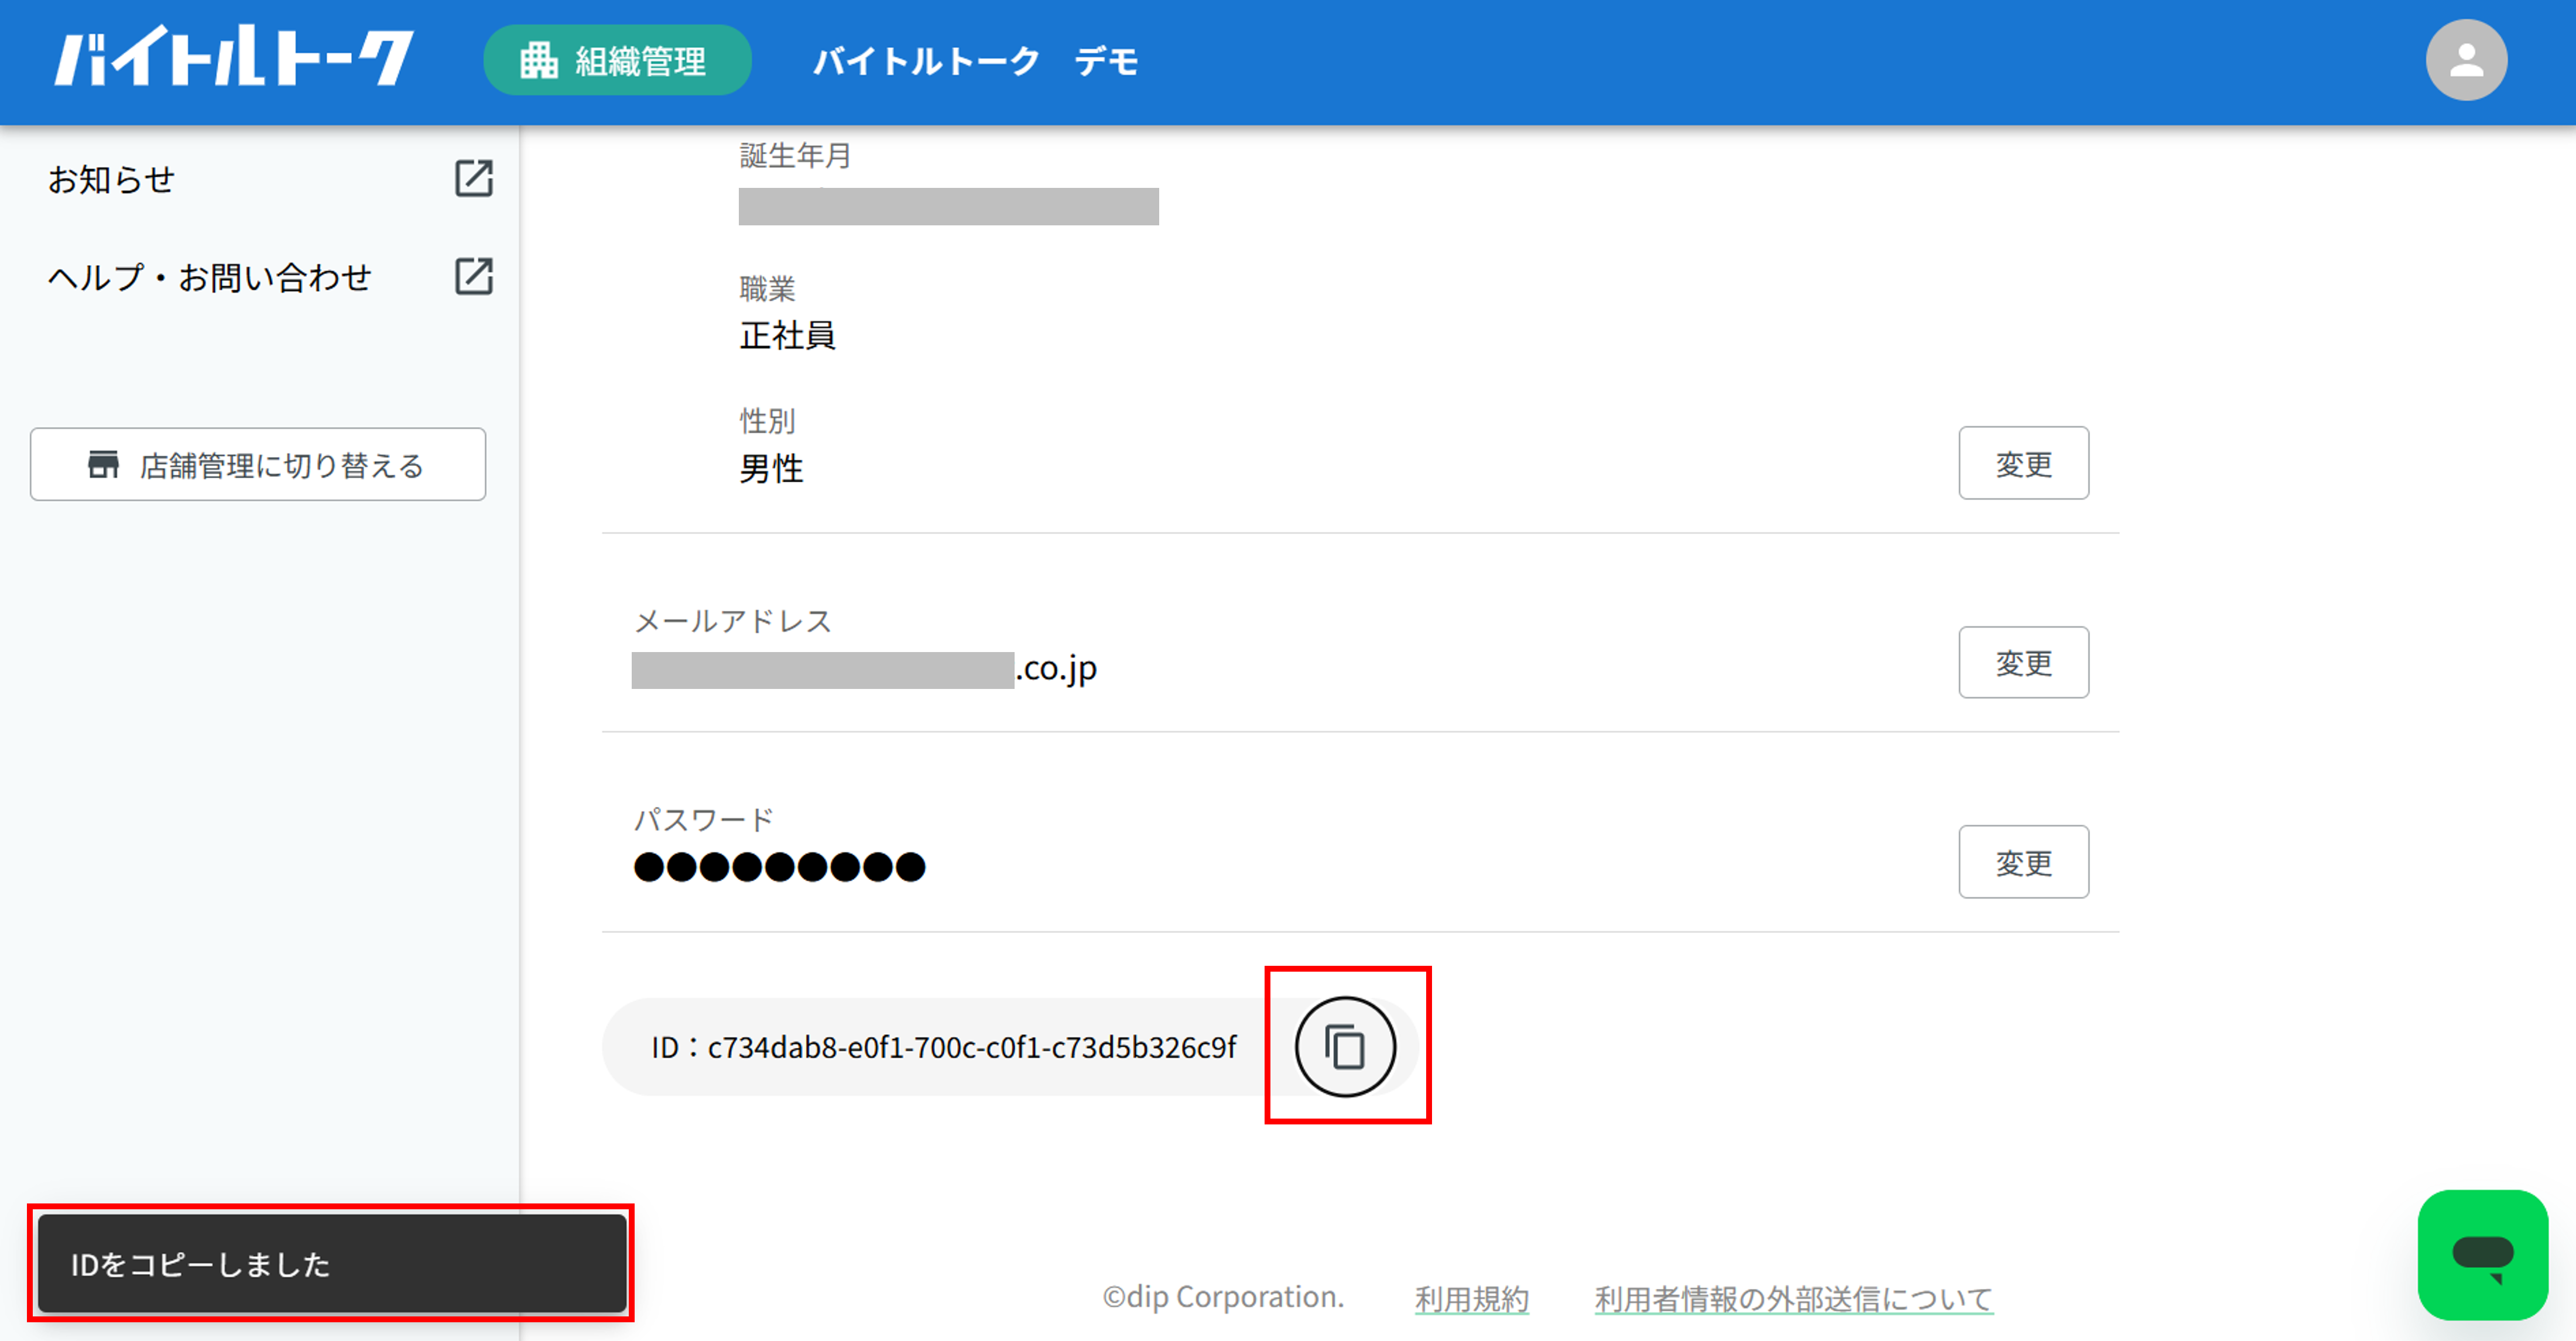Click the 職業 field label
Viewport: 2576px width, 1341px height.
tap(767, 288)
